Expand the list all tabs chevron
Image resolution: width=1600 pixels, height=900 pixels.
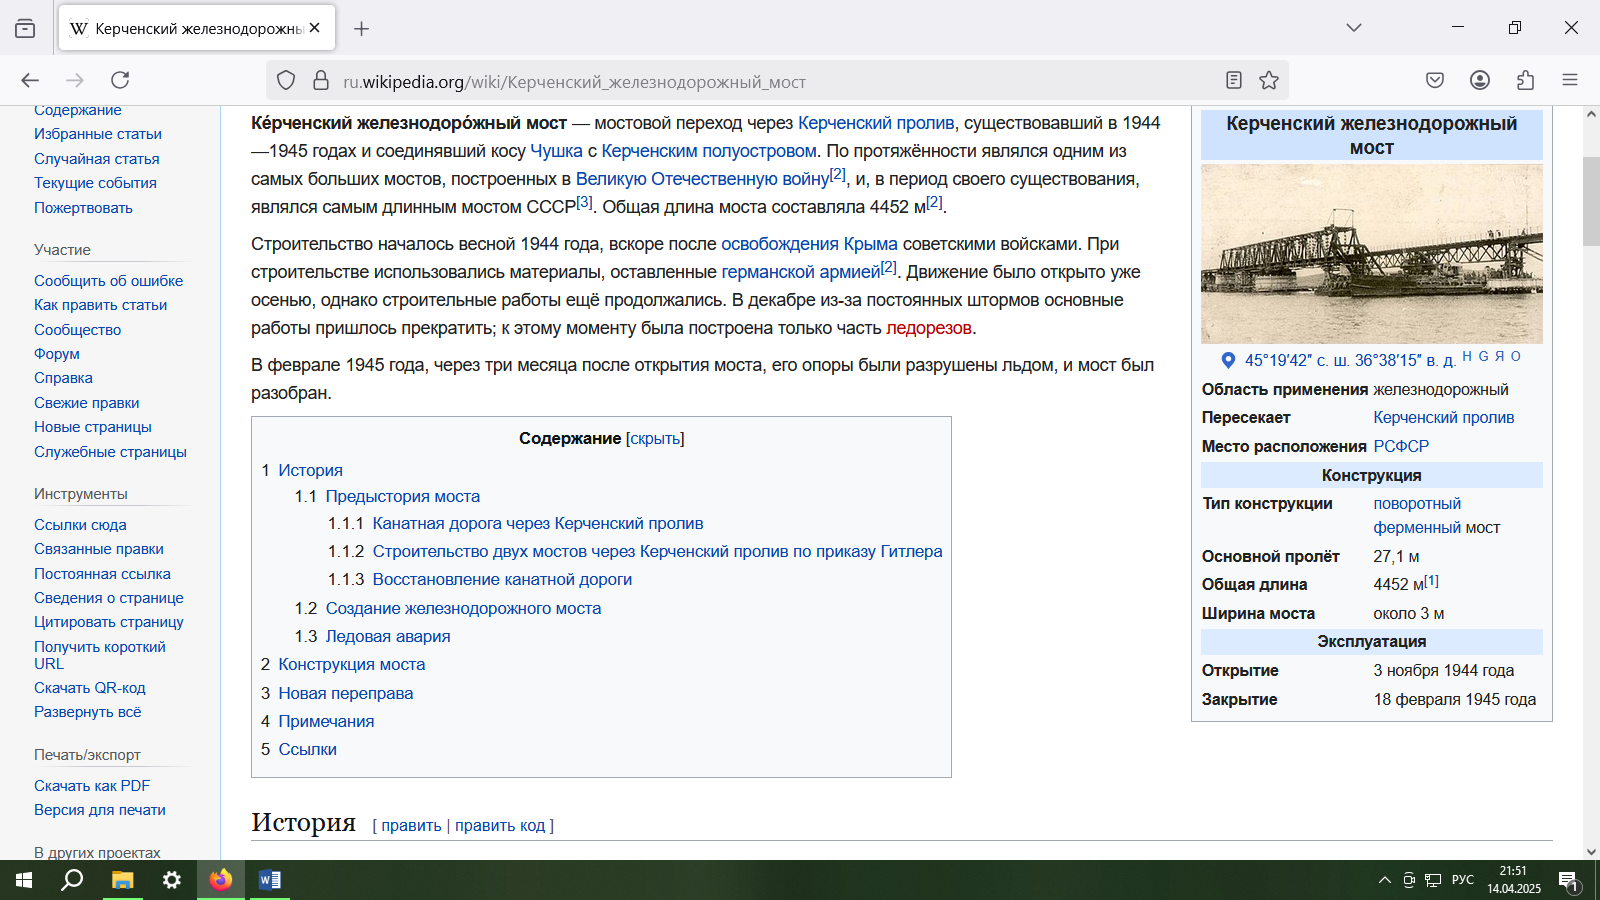pyautogui.click(x=1354, y=28)
